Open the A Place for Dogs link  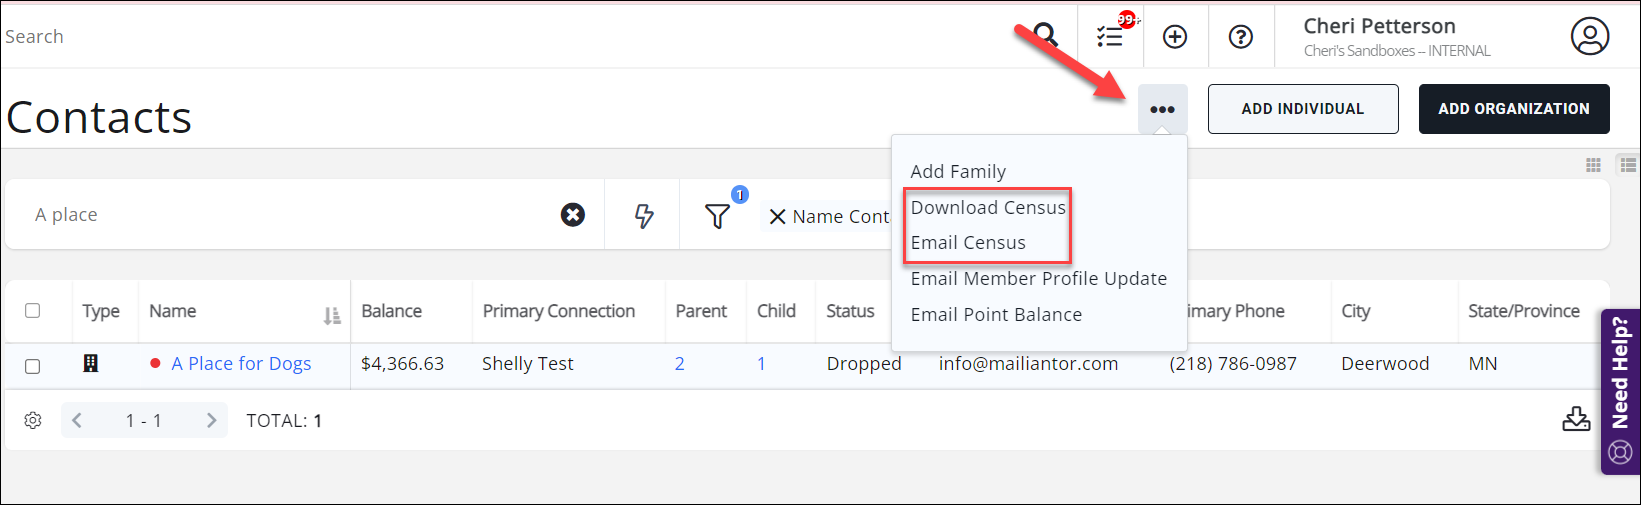pyautogui.click(x=241, y=364)
